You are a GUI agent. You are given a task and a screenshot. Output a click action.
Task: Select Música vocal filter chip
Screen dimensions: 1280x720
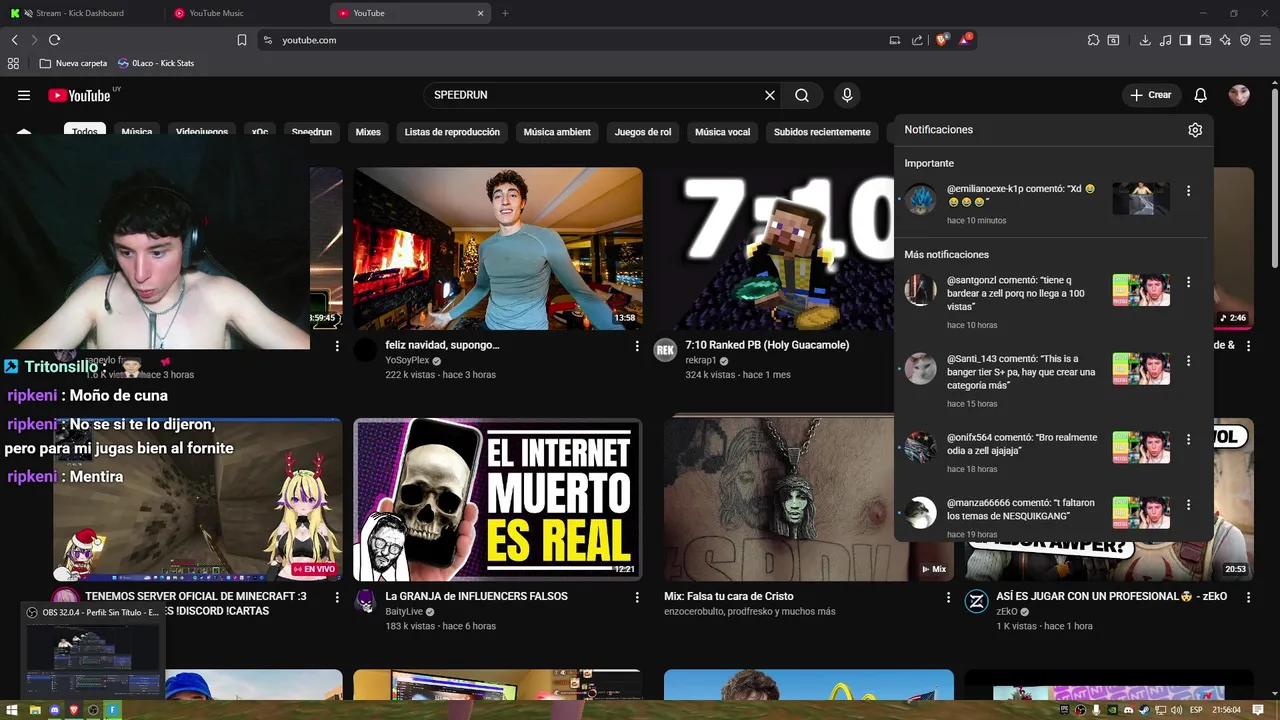722,132
